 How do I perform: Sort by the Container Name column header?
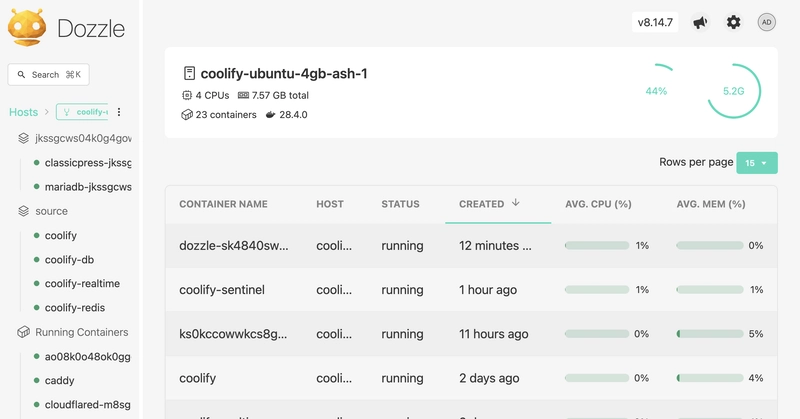223,204
